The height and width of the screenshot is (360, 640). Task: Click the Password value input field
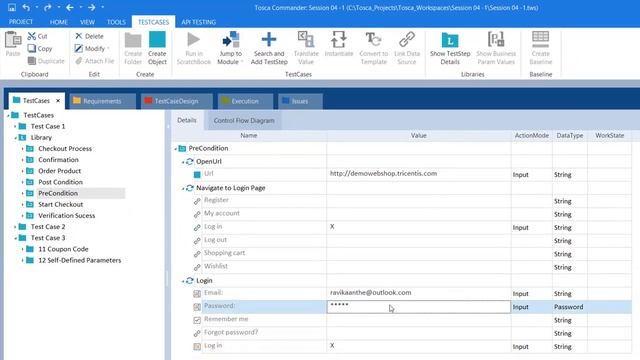click(x=418, y=307)
